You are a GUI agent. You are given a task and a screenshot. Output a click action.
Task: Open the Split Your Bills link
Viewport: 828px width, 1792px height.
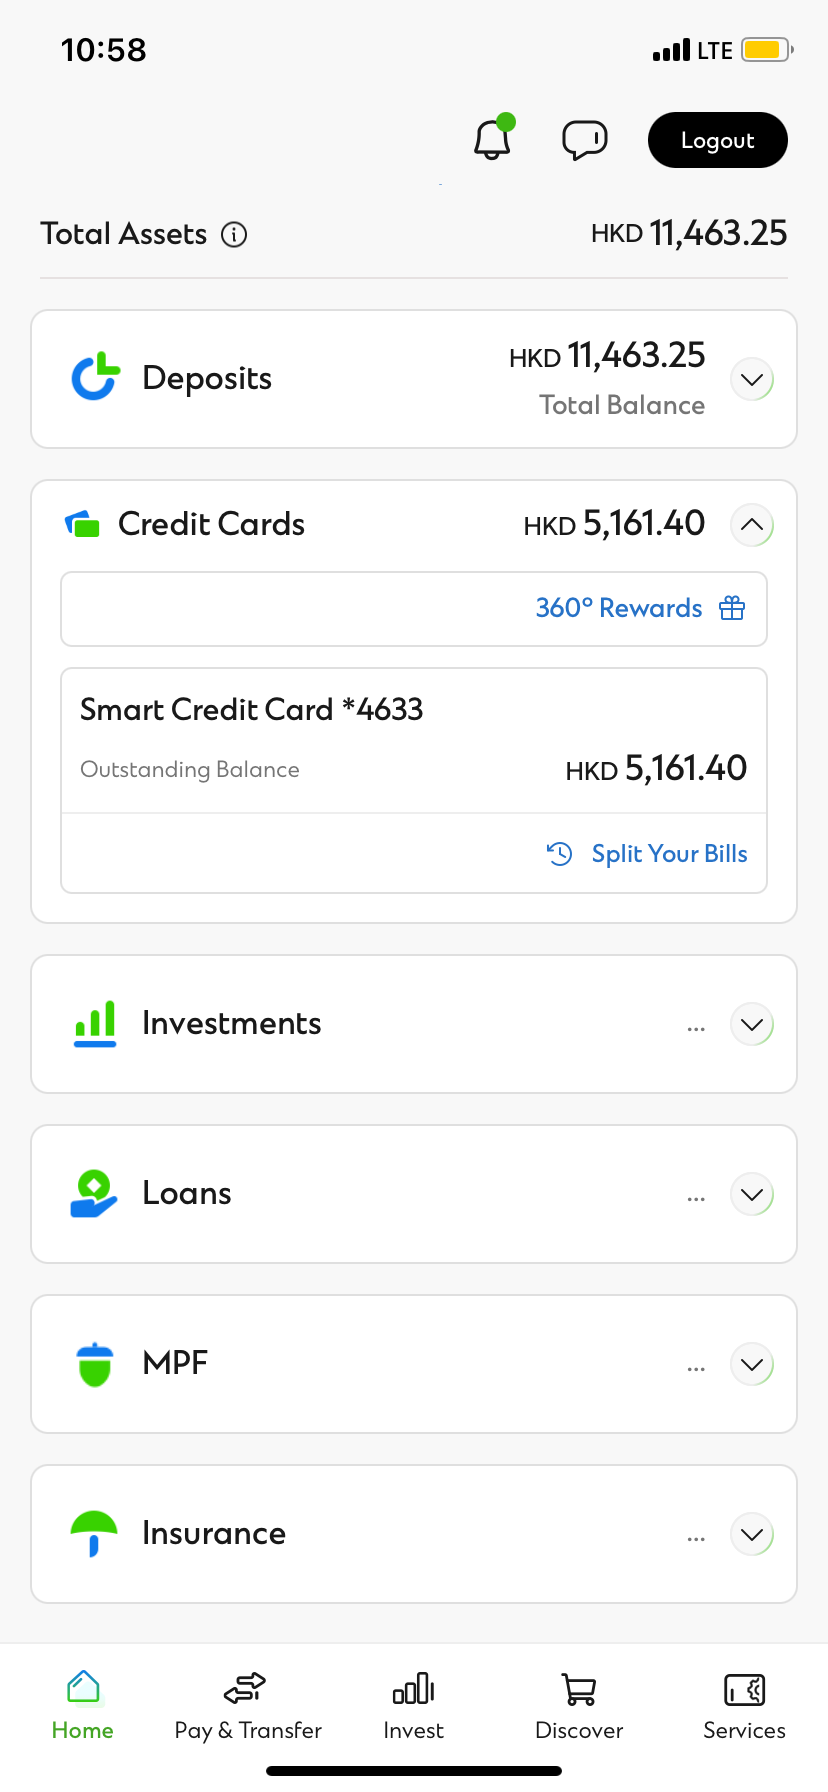tap(668, 854)
